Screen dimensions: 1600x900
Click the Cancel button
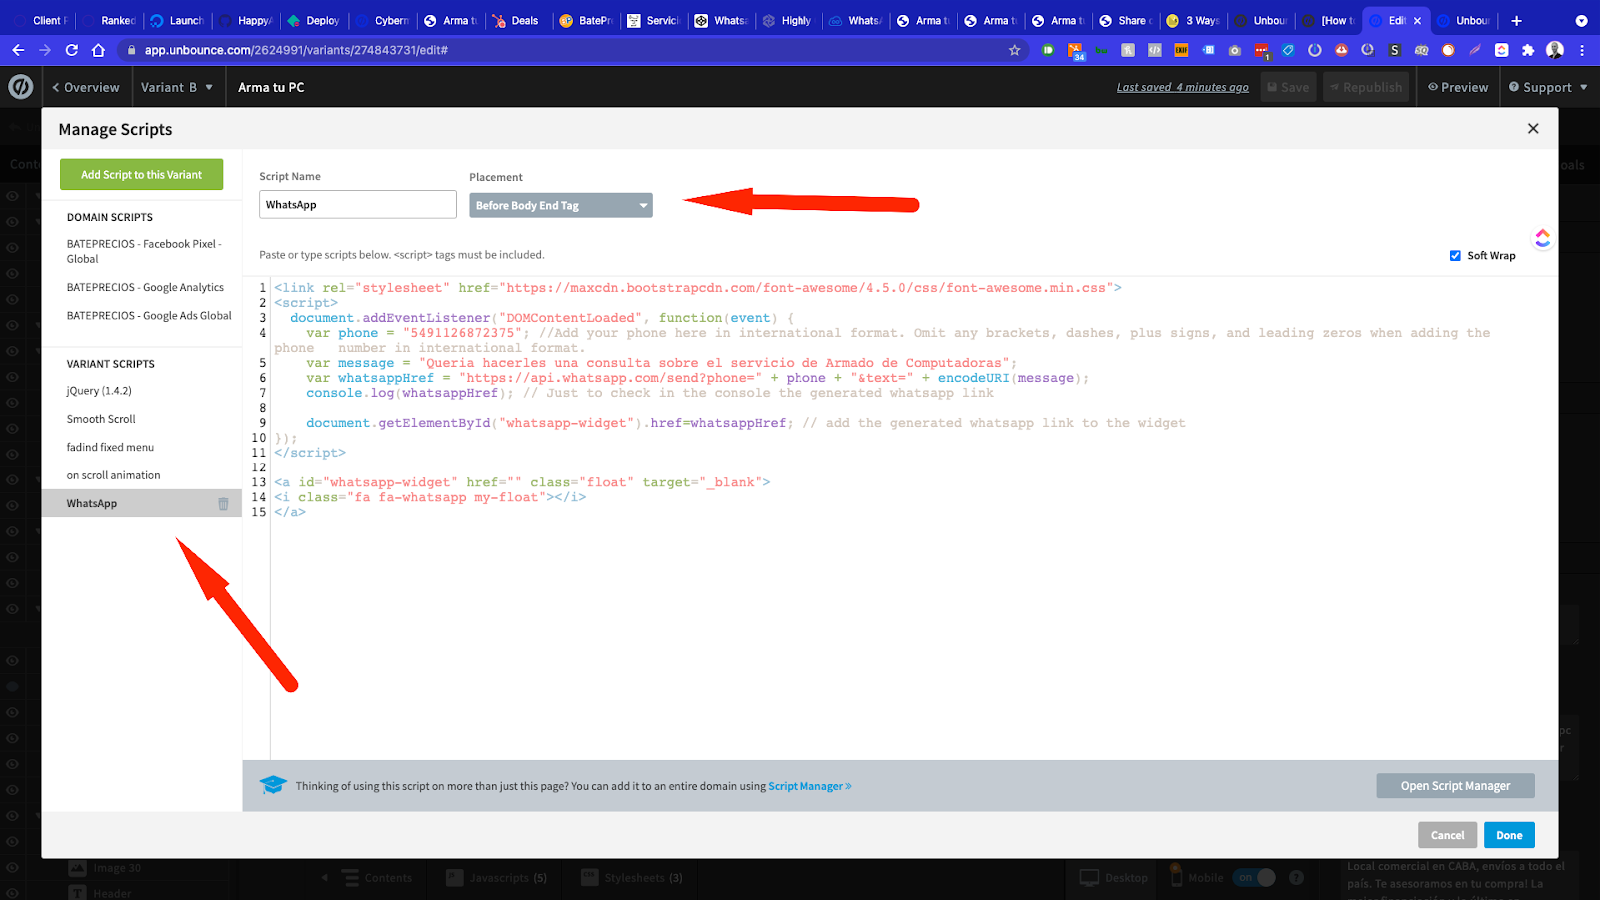coord(1447,835)
